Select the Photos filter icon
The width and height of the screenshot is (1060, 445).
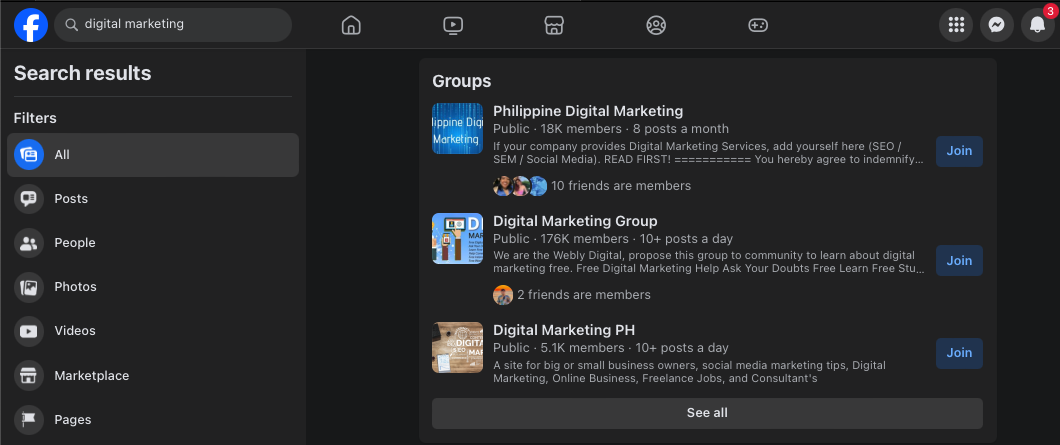tap(29, 287)
